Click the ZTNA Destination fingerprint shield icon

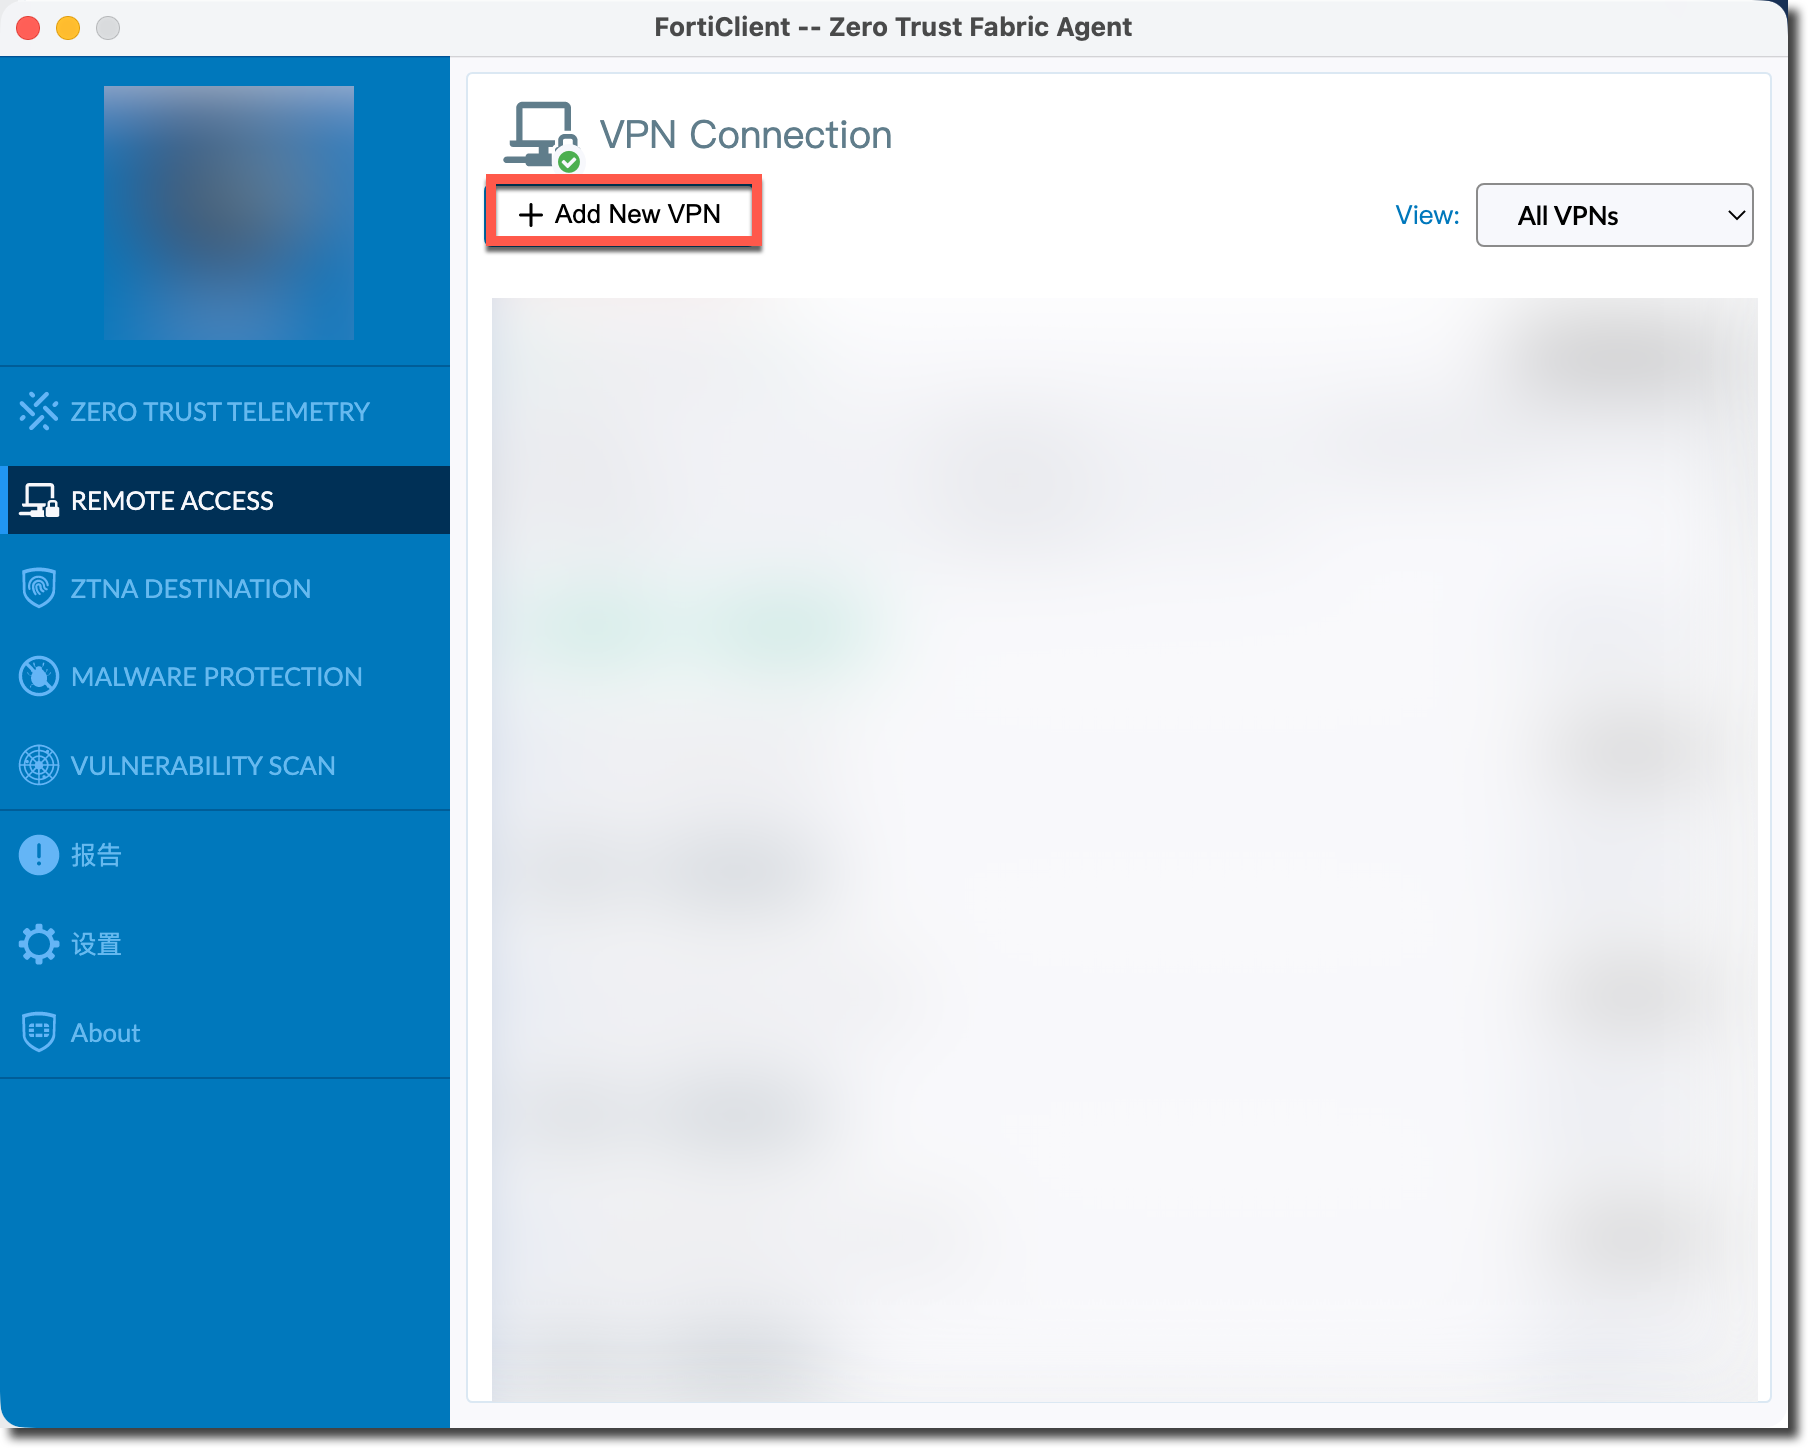pos(39,588)
